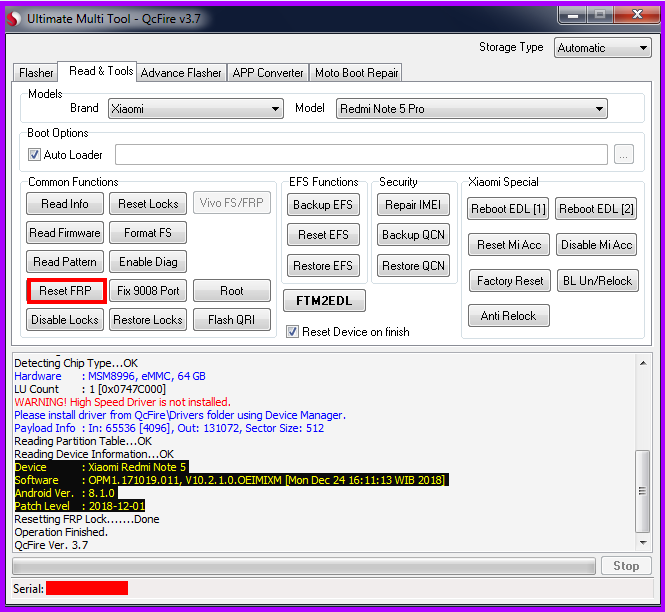The width and height of the screenshot is (665, 612).
Task: Click the 'Hardware : MSM8996, eMMC, 64 GB' line
Action: click(110, 376)
